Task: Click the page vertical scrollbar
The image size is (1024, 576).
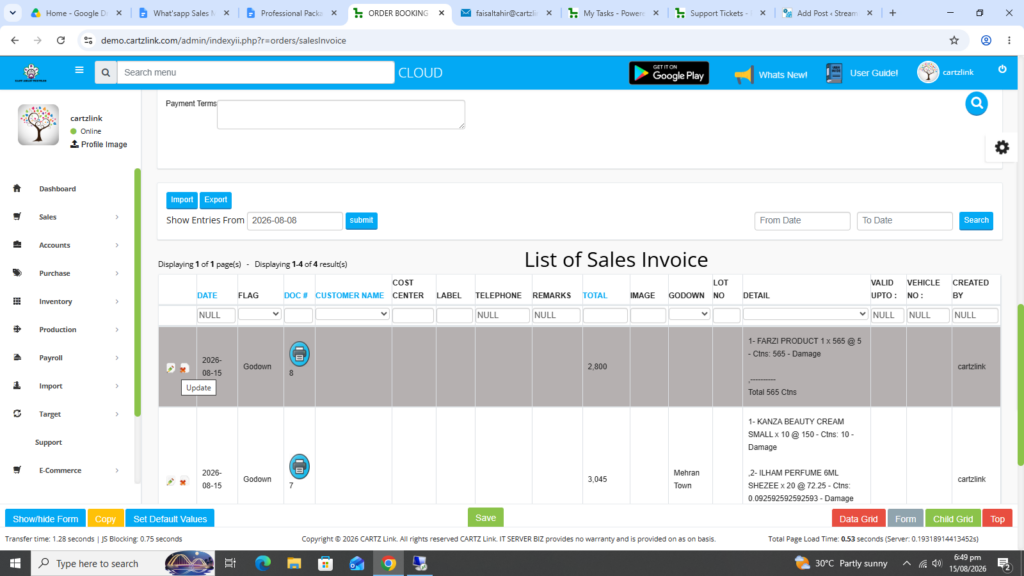Action: [x=1019, y=385]
